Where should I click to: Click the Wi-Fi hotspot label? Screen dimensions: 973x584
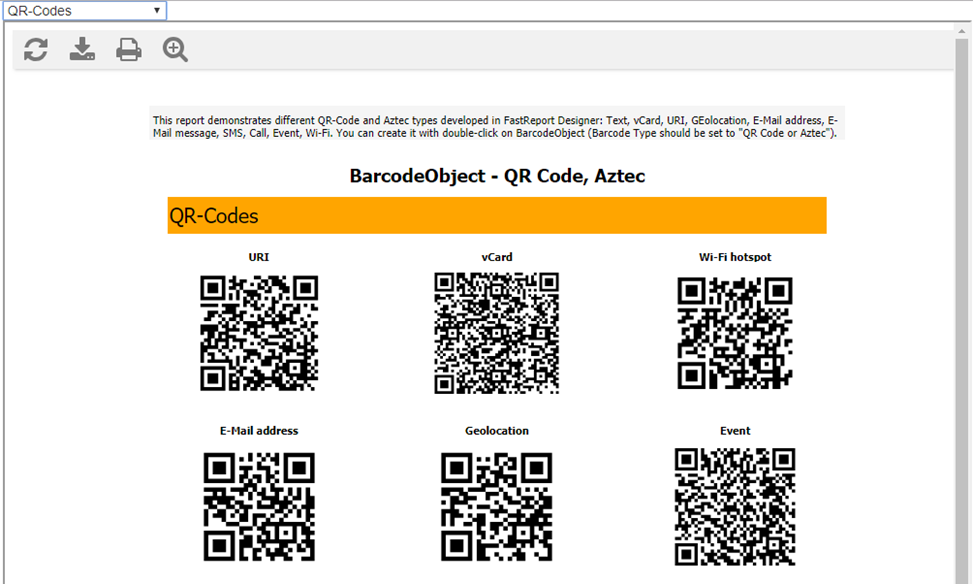click(x=735, y=257)
